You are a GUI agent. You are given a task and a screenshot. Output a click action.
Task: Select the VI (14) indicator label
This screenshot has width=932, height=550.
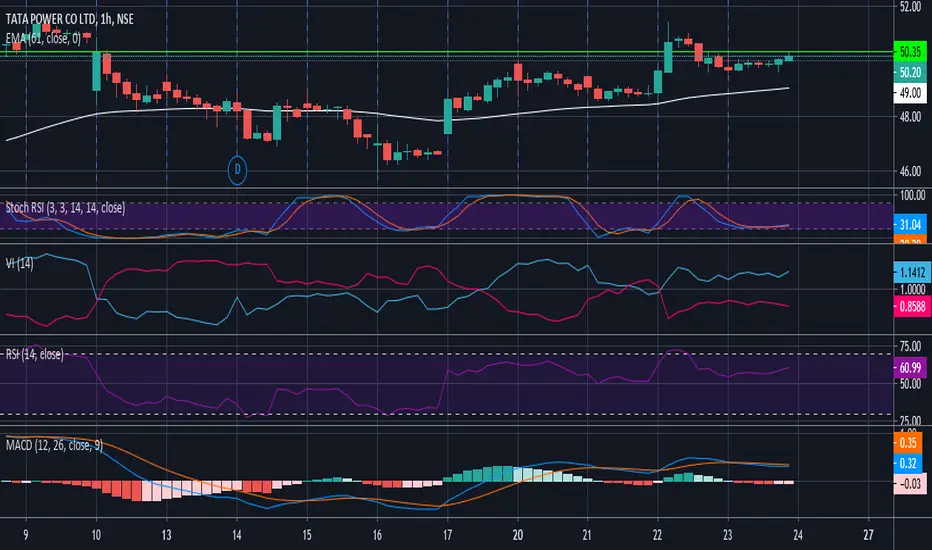(x=20, y=263)
